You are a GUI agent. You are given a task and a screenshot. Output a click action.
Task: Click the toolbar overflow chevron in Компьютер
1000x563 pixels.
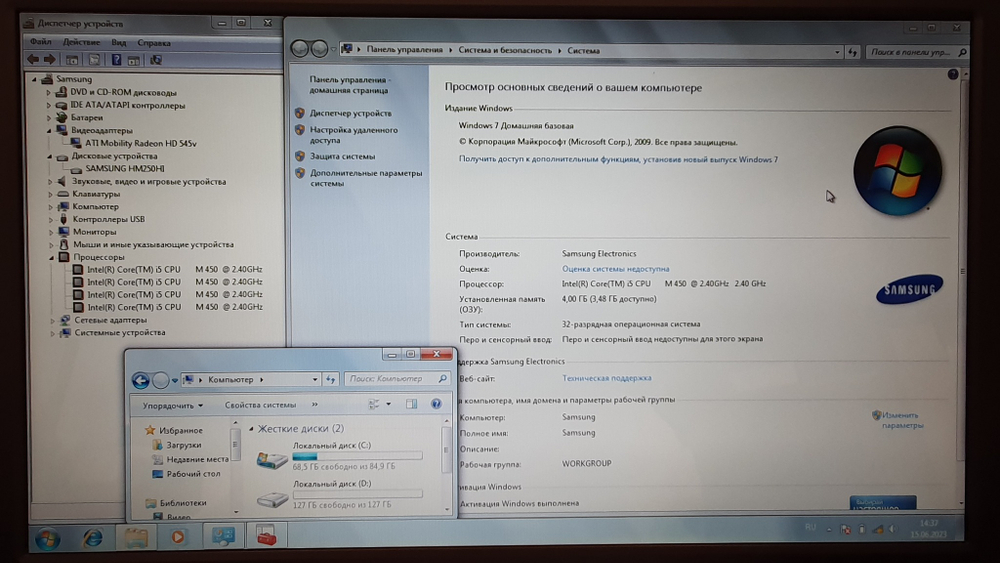tap(314, 405)
